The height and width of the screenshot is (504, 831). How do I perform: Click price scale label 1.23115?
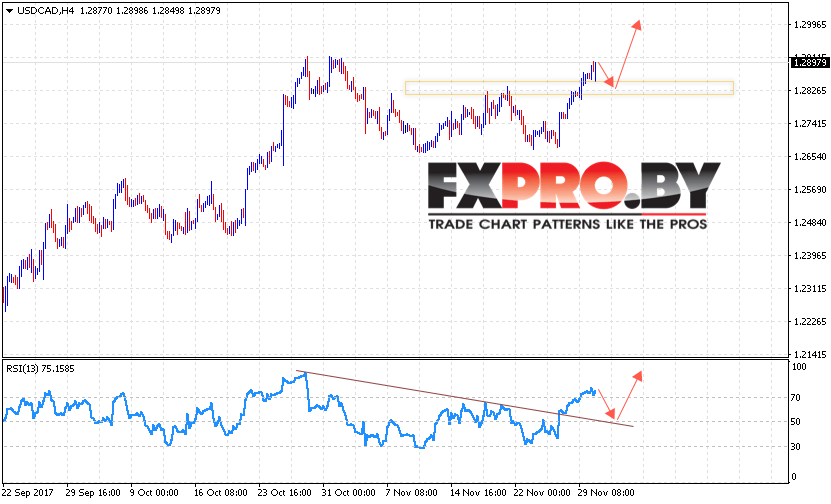coord(810,288)
